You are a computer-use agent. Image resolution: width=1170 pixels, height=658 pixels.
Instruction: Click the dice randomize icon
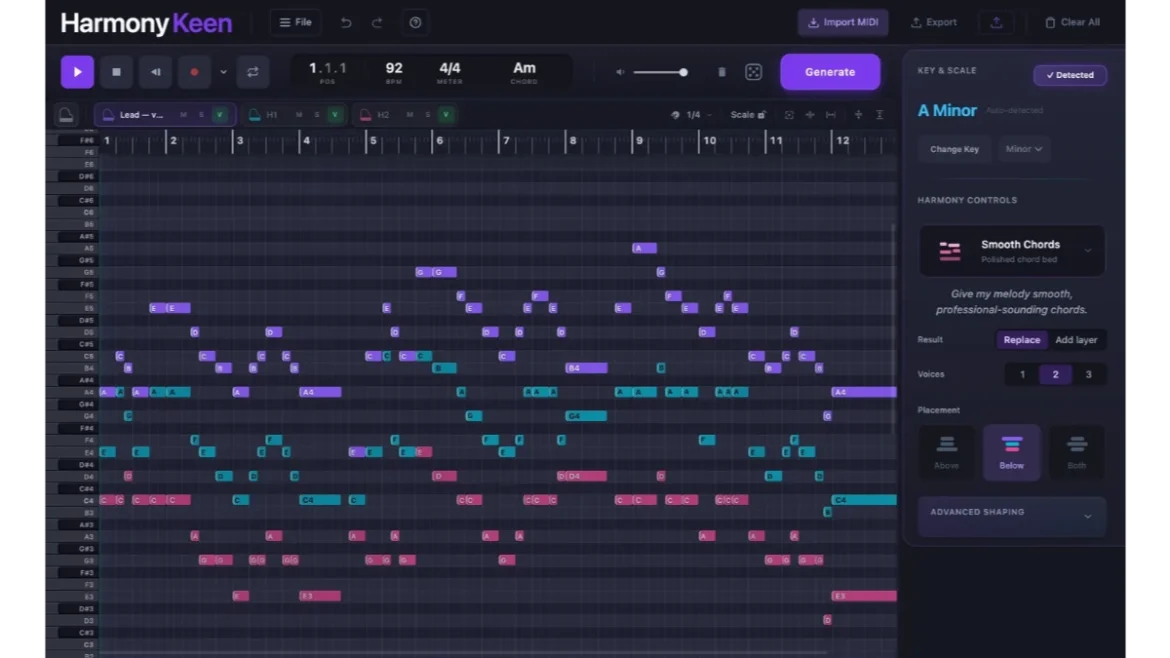tap(754, 72)
